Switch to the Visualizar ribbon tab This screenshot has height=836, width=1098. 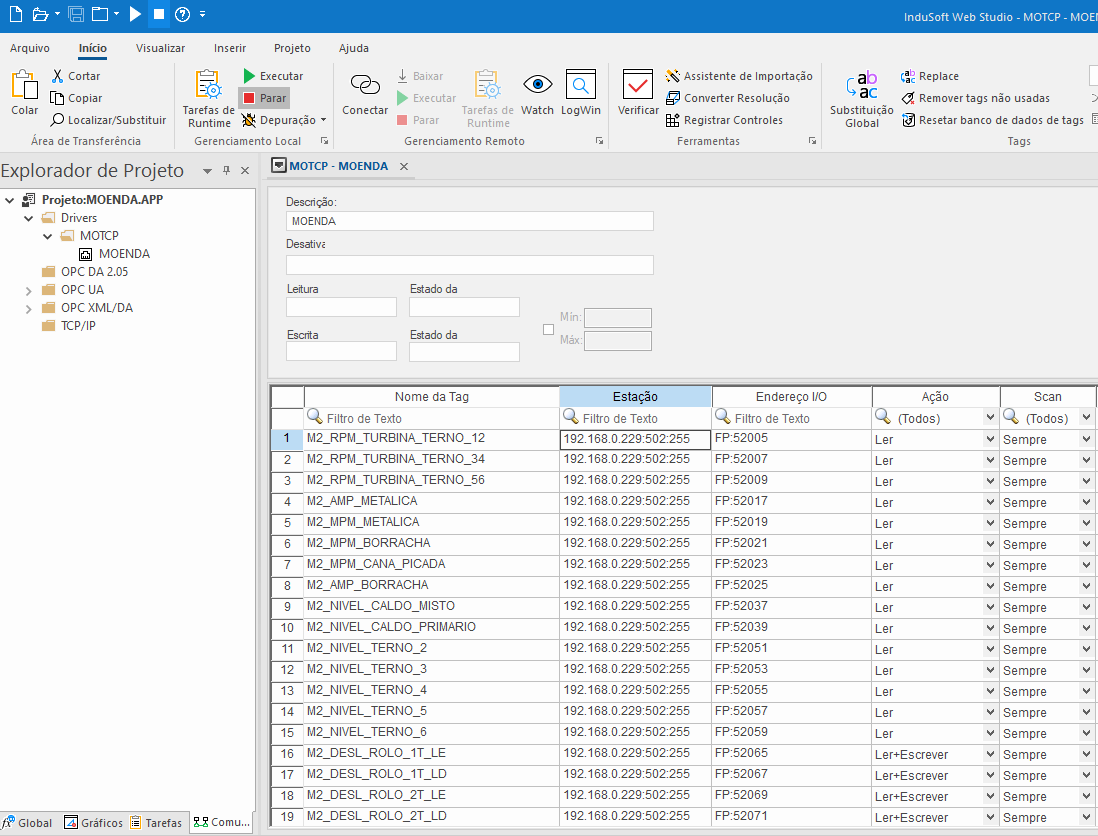click(160, 48)
